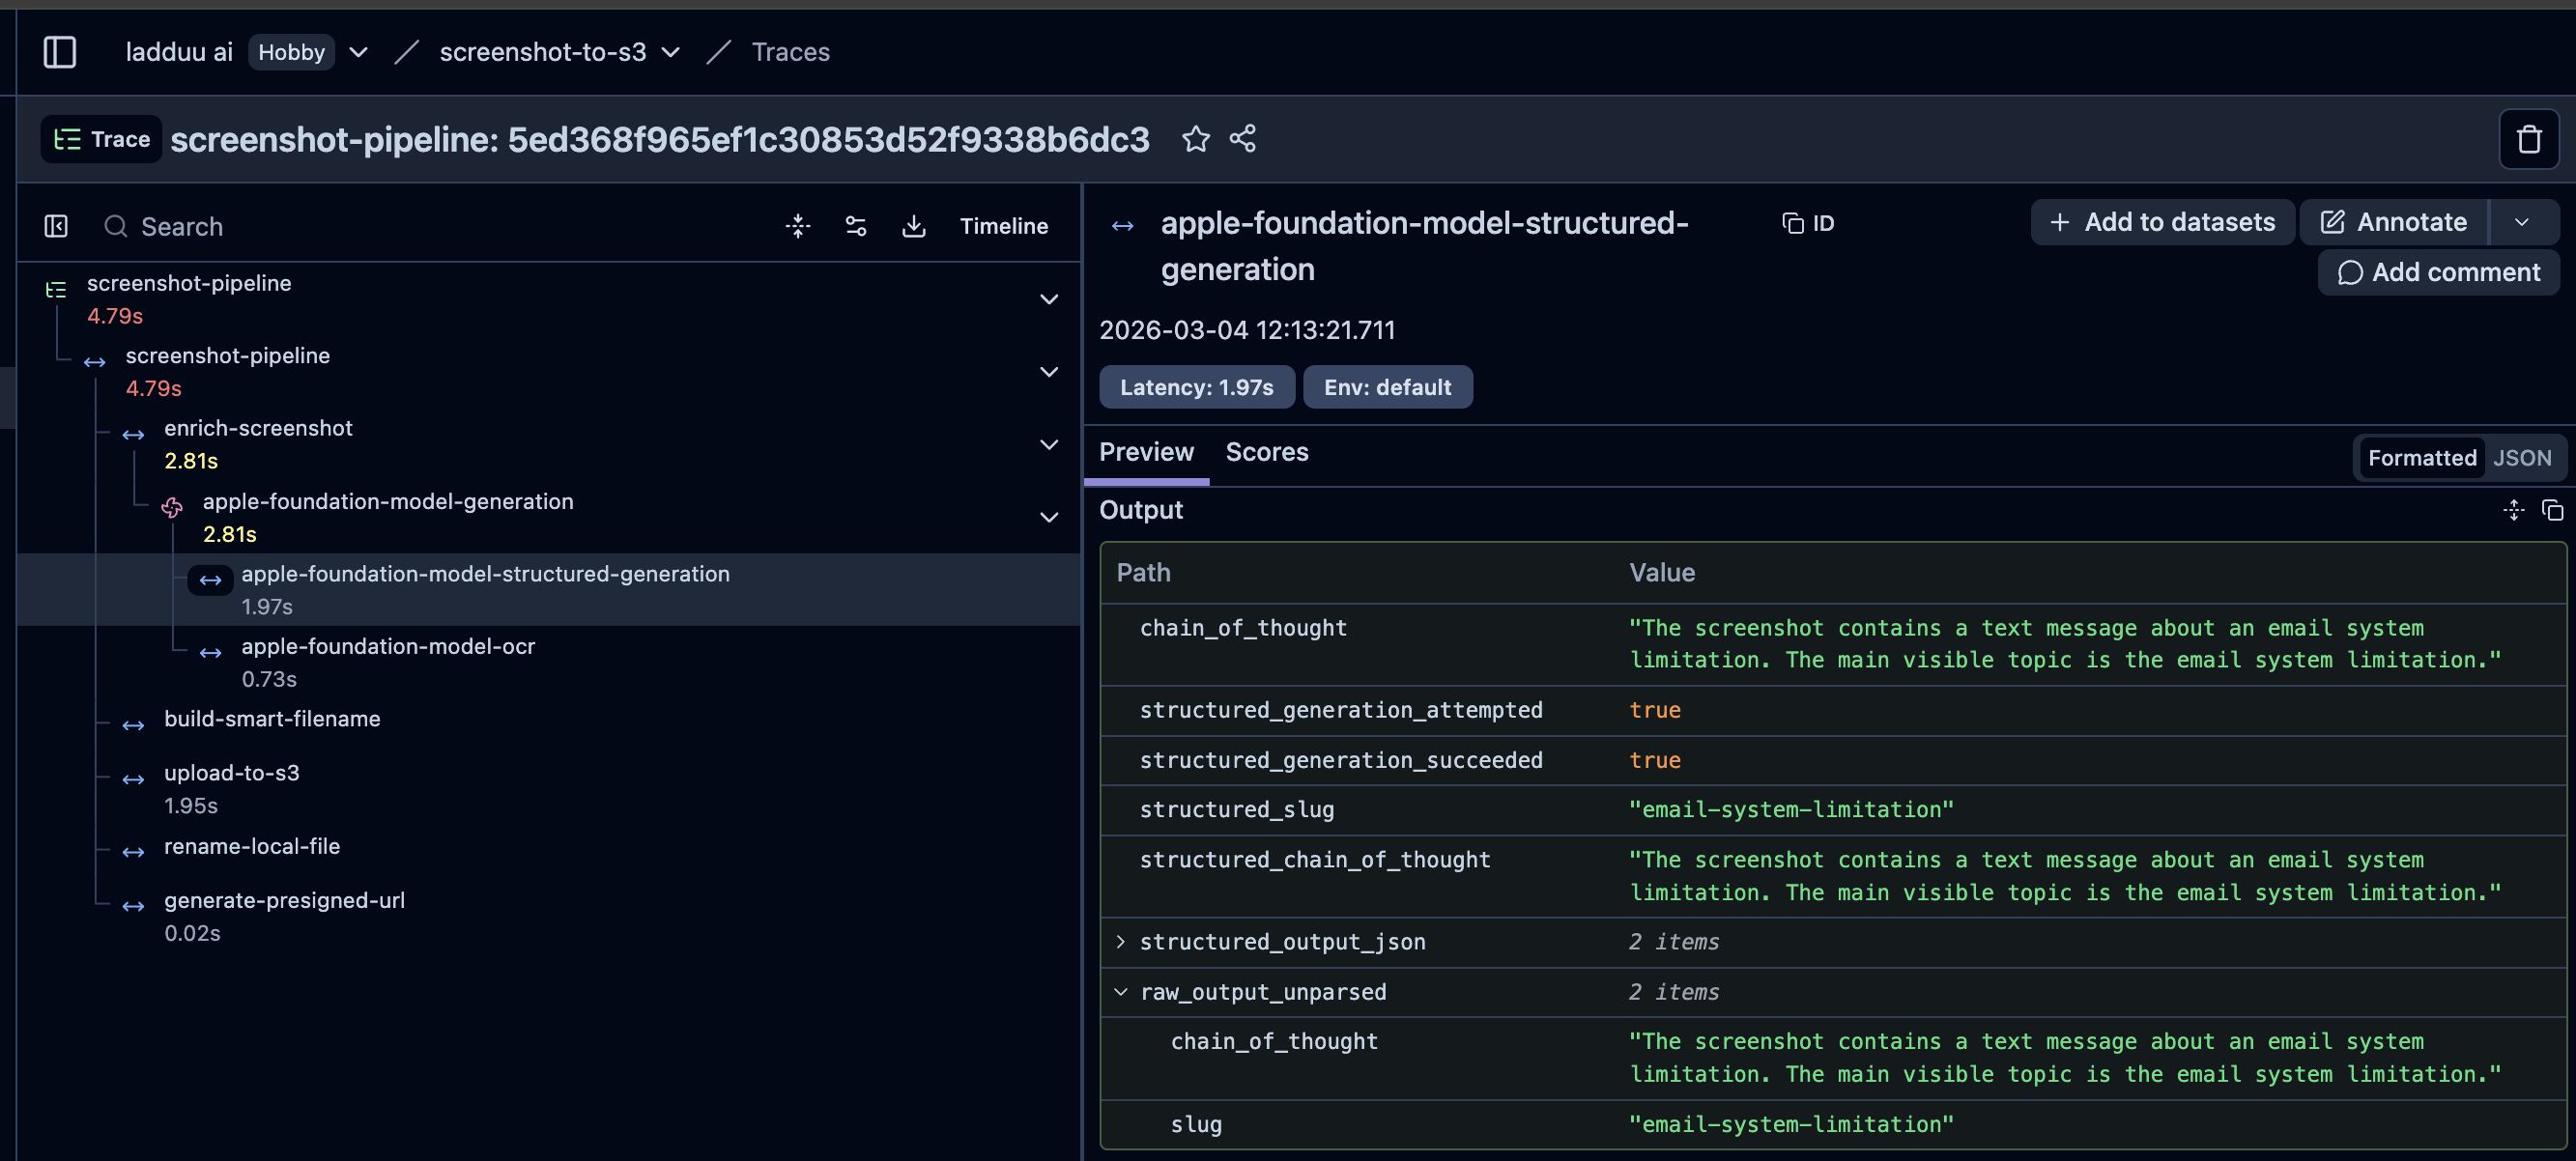Viewport: 2576px width, 1161px height.
Task: Click the download trace icon
Action: pyautogui.click(x=913, y=226)
